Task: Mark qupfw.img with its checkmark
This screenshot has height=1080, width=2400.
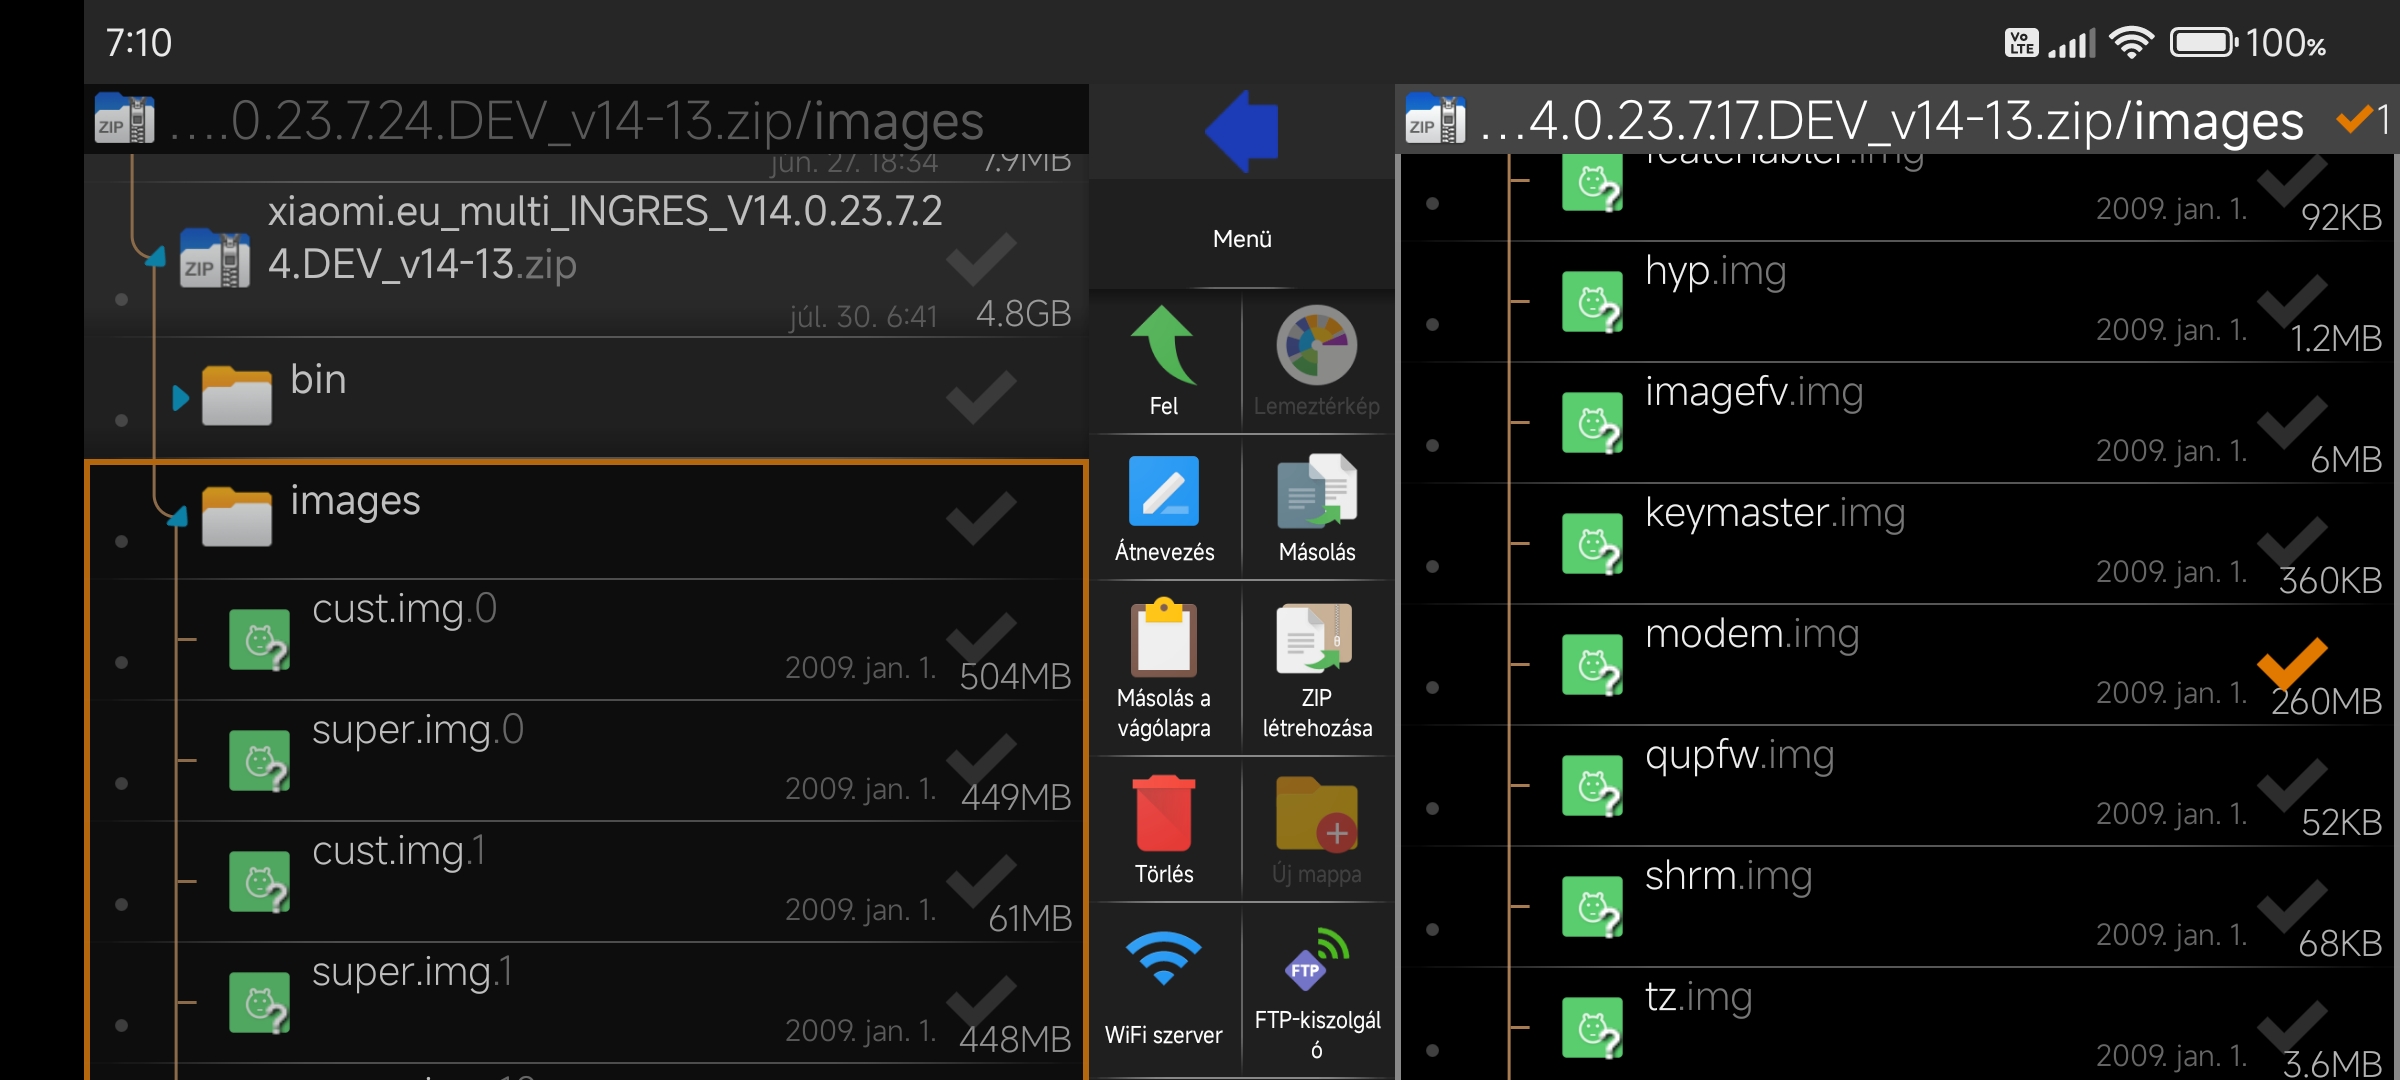Action: 2292,785
